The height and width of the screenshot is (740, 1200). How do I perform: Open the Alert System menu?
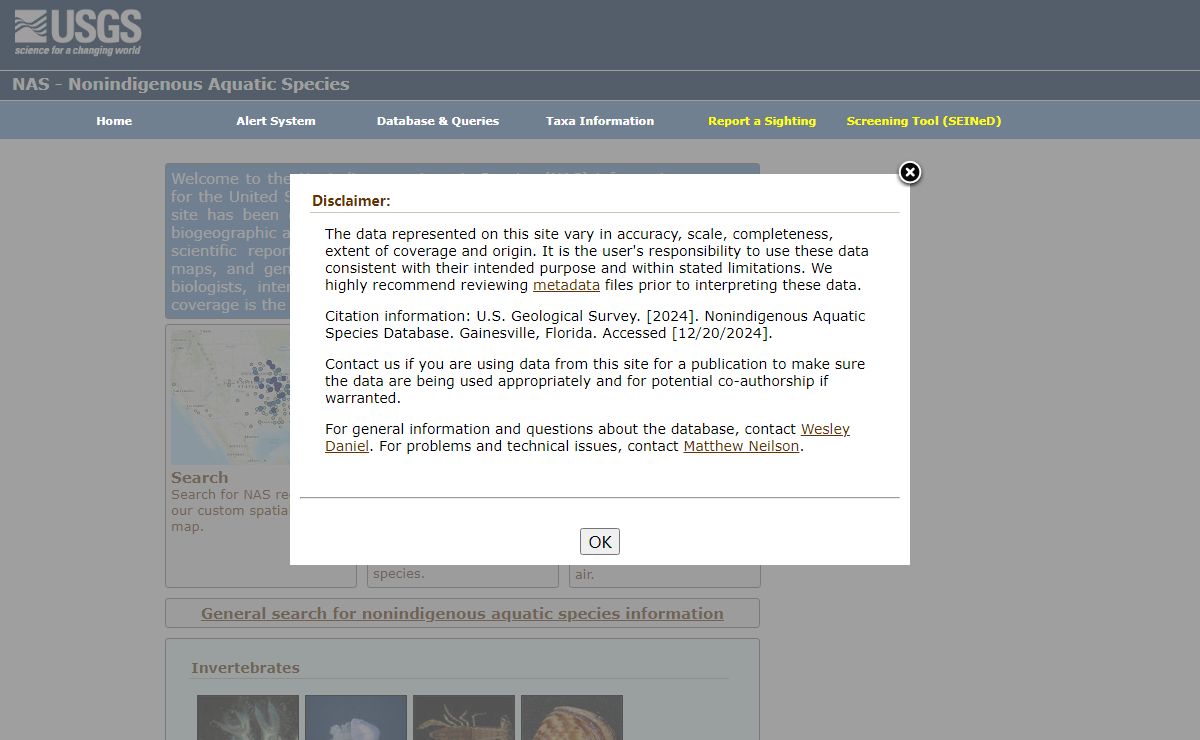[276, 121]
